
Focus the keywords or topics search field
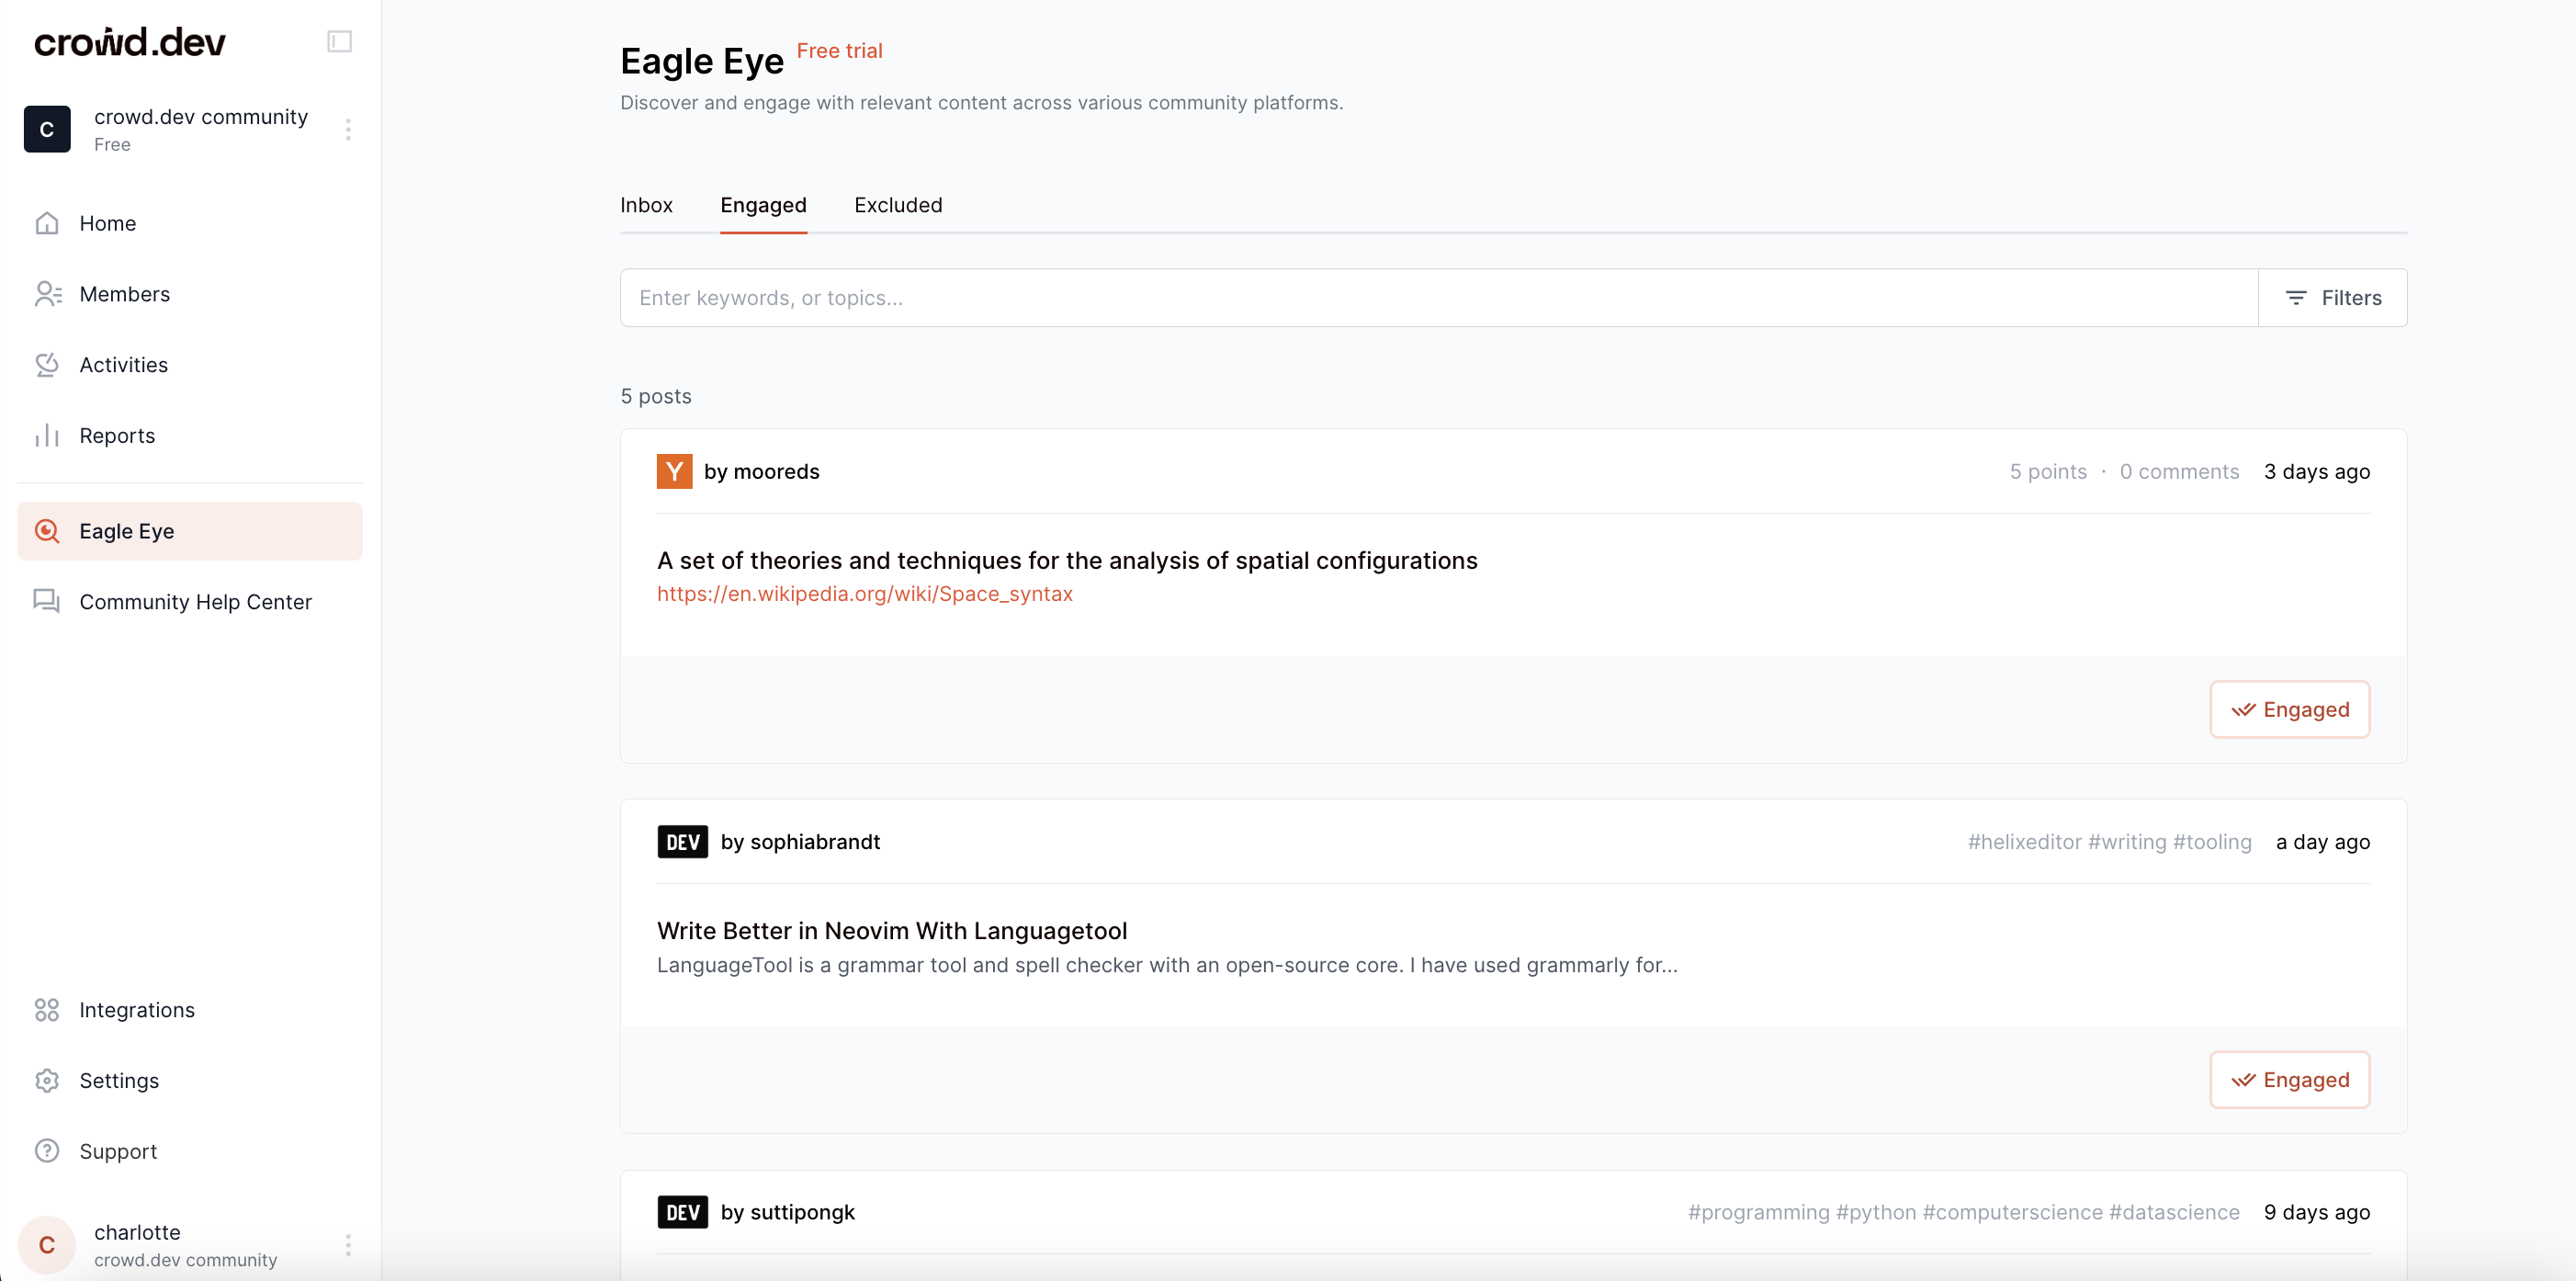coord(1437,298)
